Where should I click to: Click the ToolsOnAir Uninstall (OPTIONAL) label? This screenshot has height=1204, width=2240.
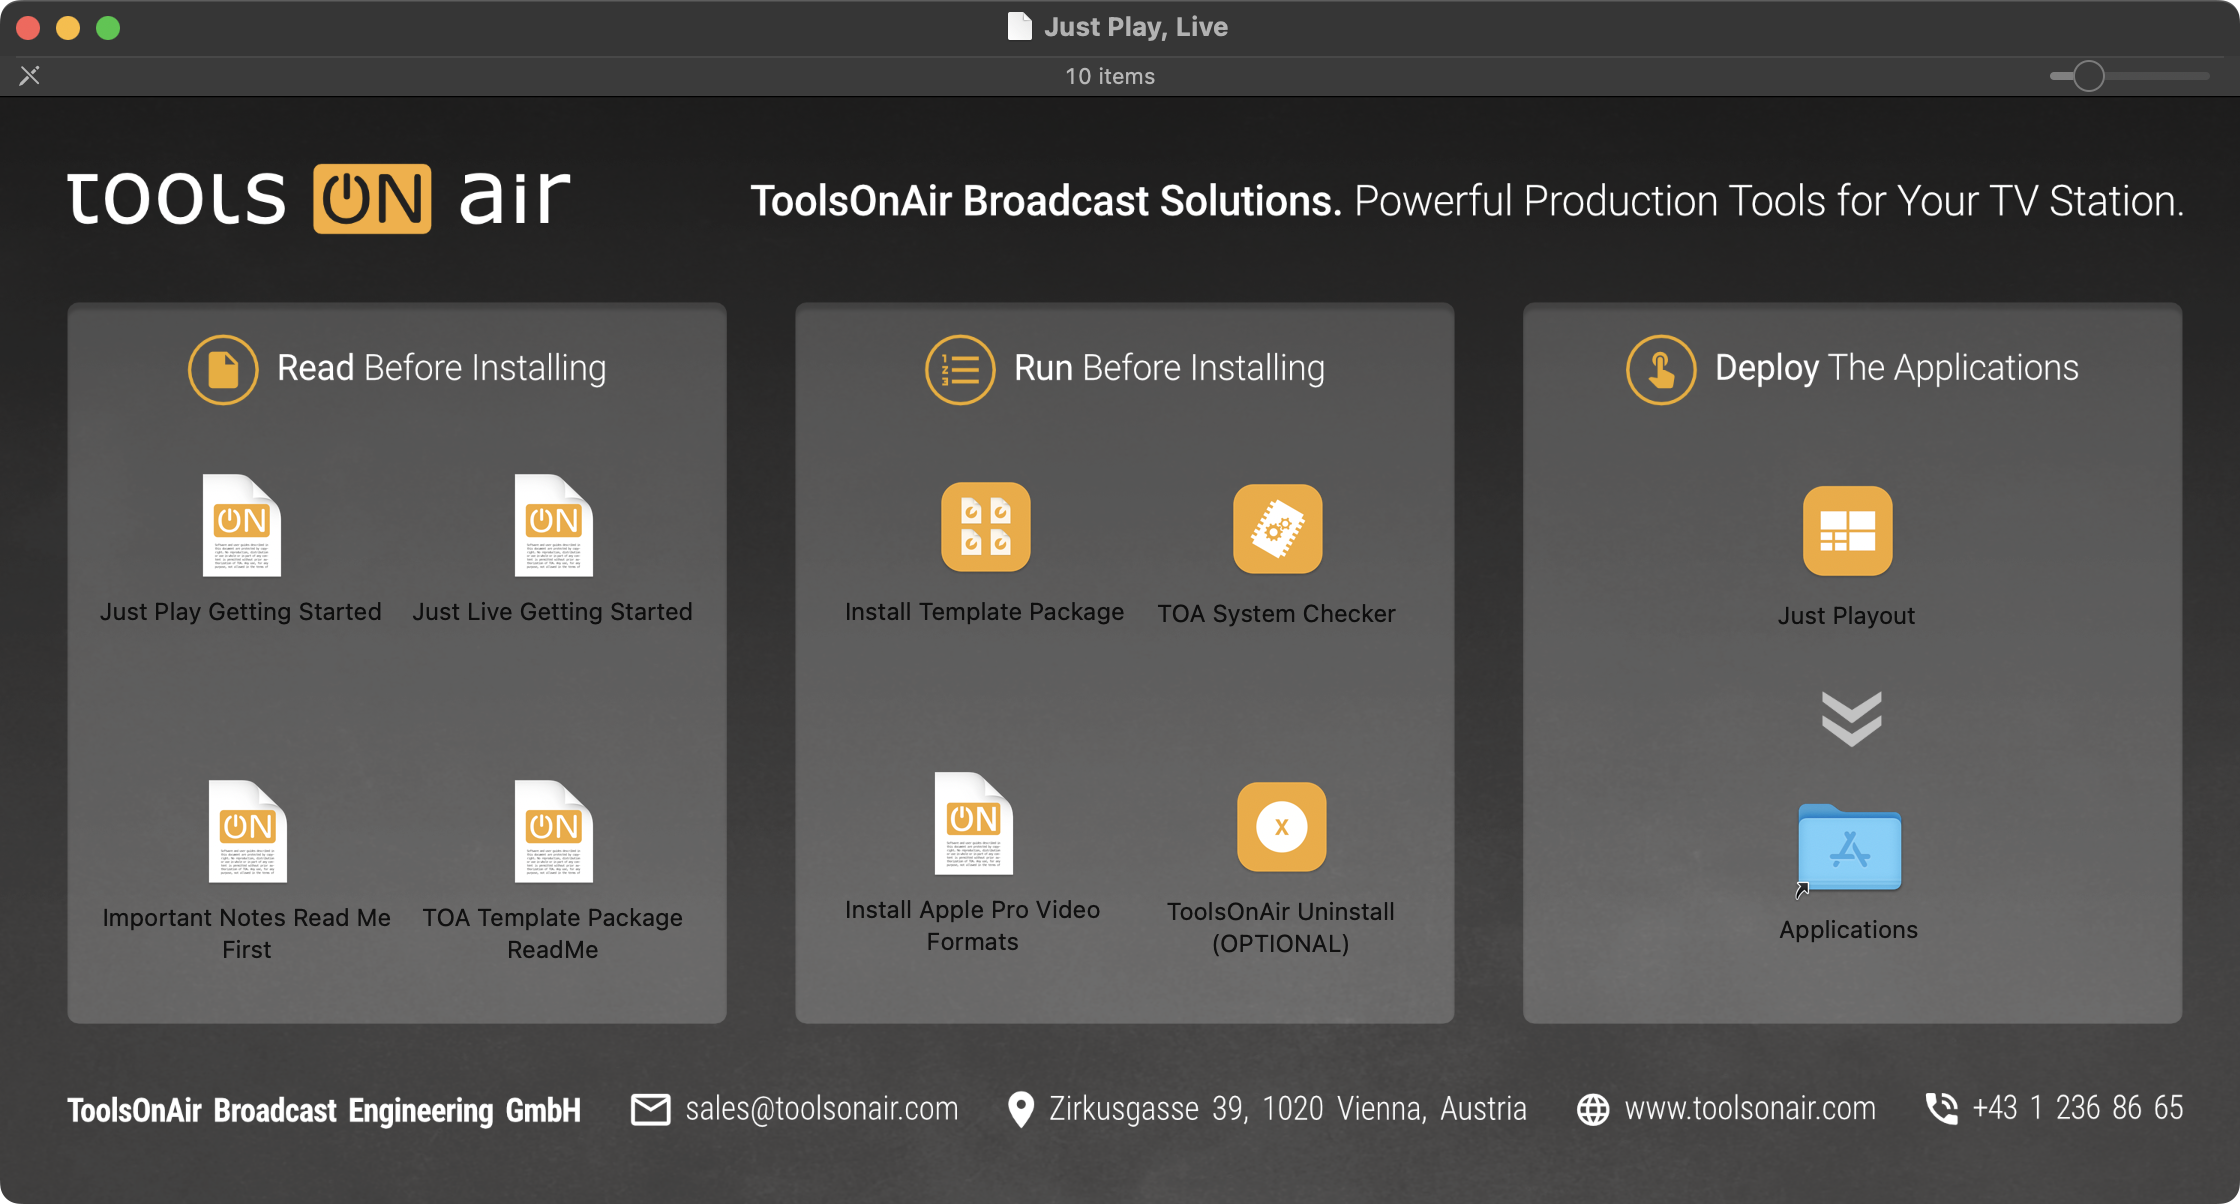pyautogui.click(x=1281, y=927)
